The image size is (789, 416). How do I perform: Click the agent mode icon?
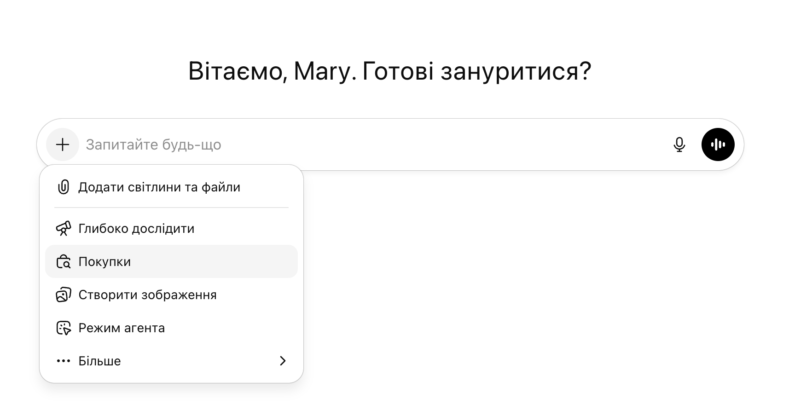(x=64, y=328)
